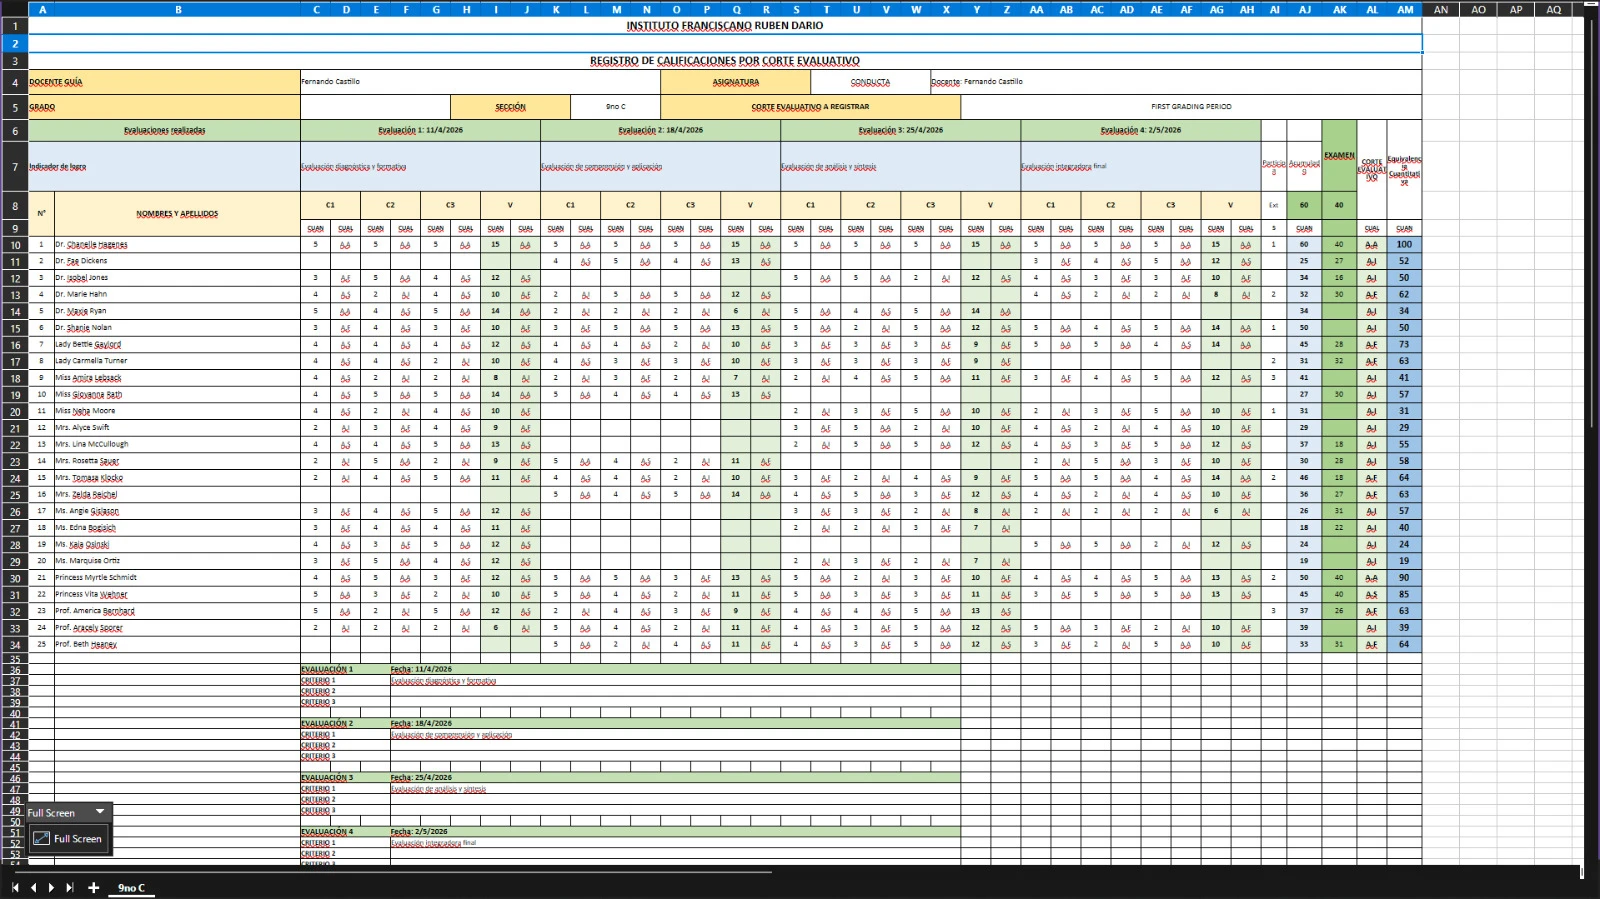Screen dimensions: 1600x899
Task: Select student Prof. America Bernhard name cell
Action: click(177, 611)
